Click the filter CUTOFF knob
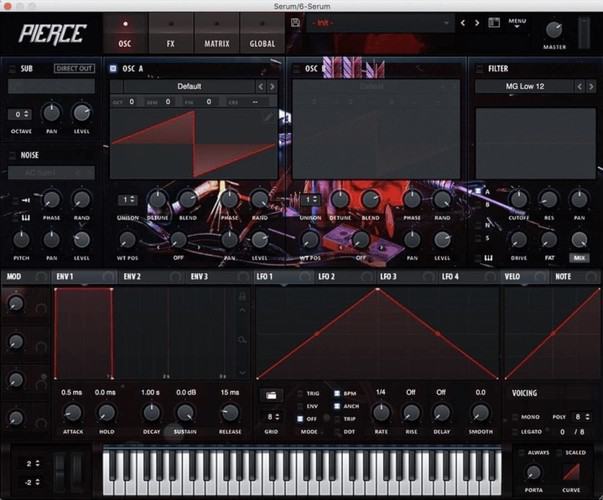Image resolution: width=603 pixels, height=500 pixels. point(518,199)
